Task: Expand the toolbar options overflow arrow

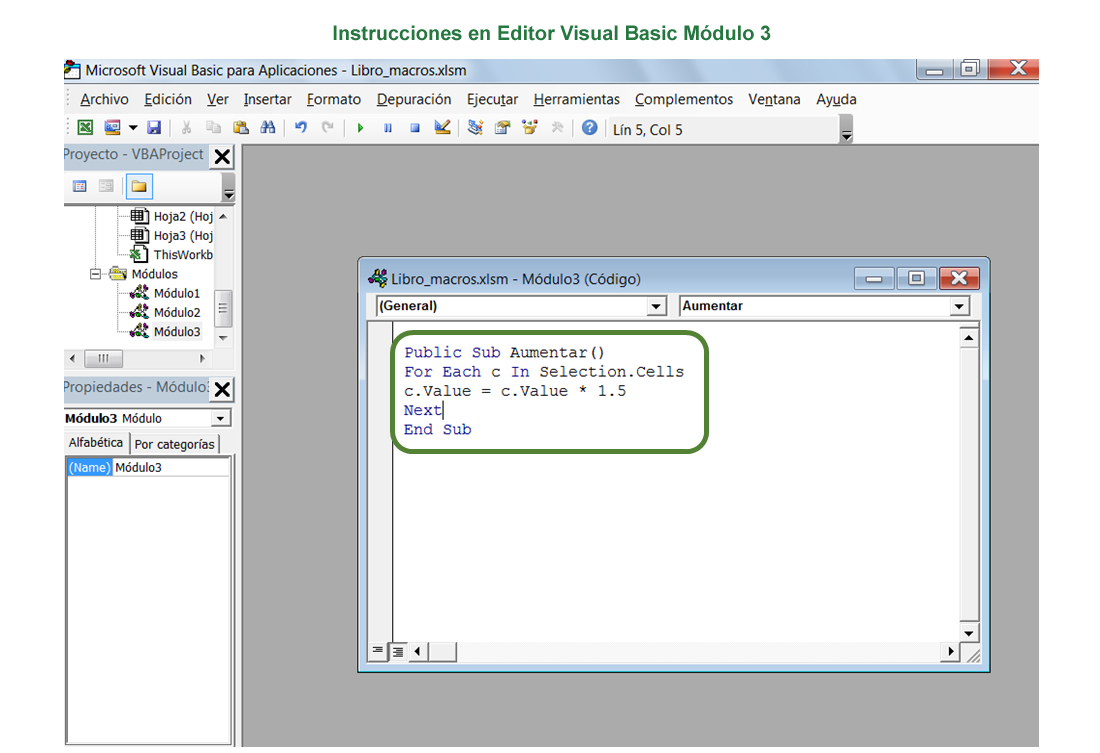Action: coord(847,130)
